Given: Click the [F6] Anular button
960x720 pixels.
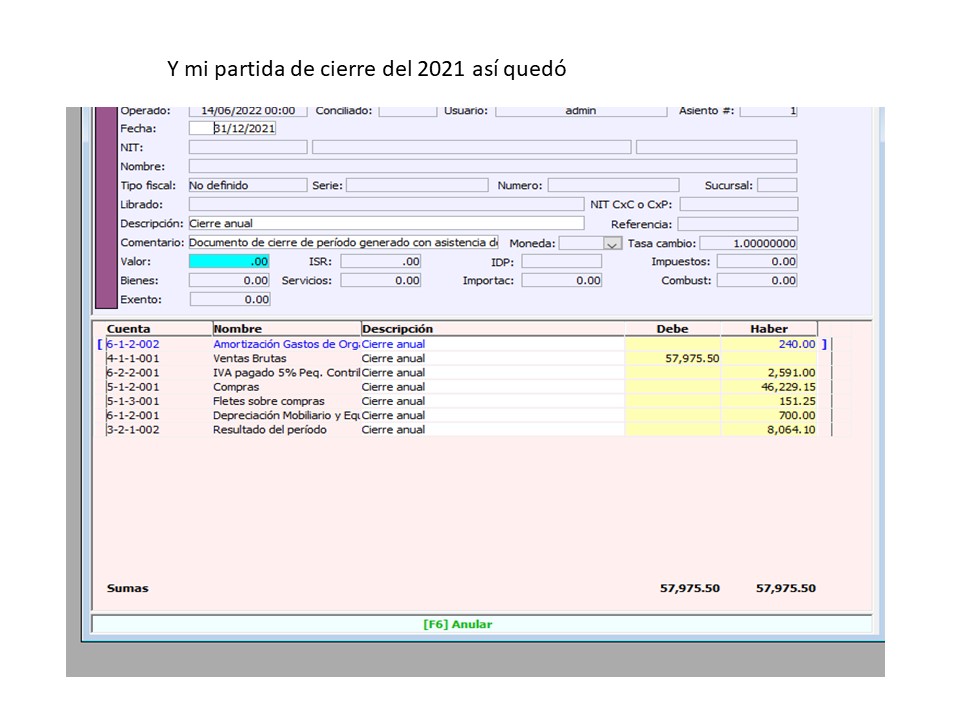Looking at the screenshot, I should (457, 624).
